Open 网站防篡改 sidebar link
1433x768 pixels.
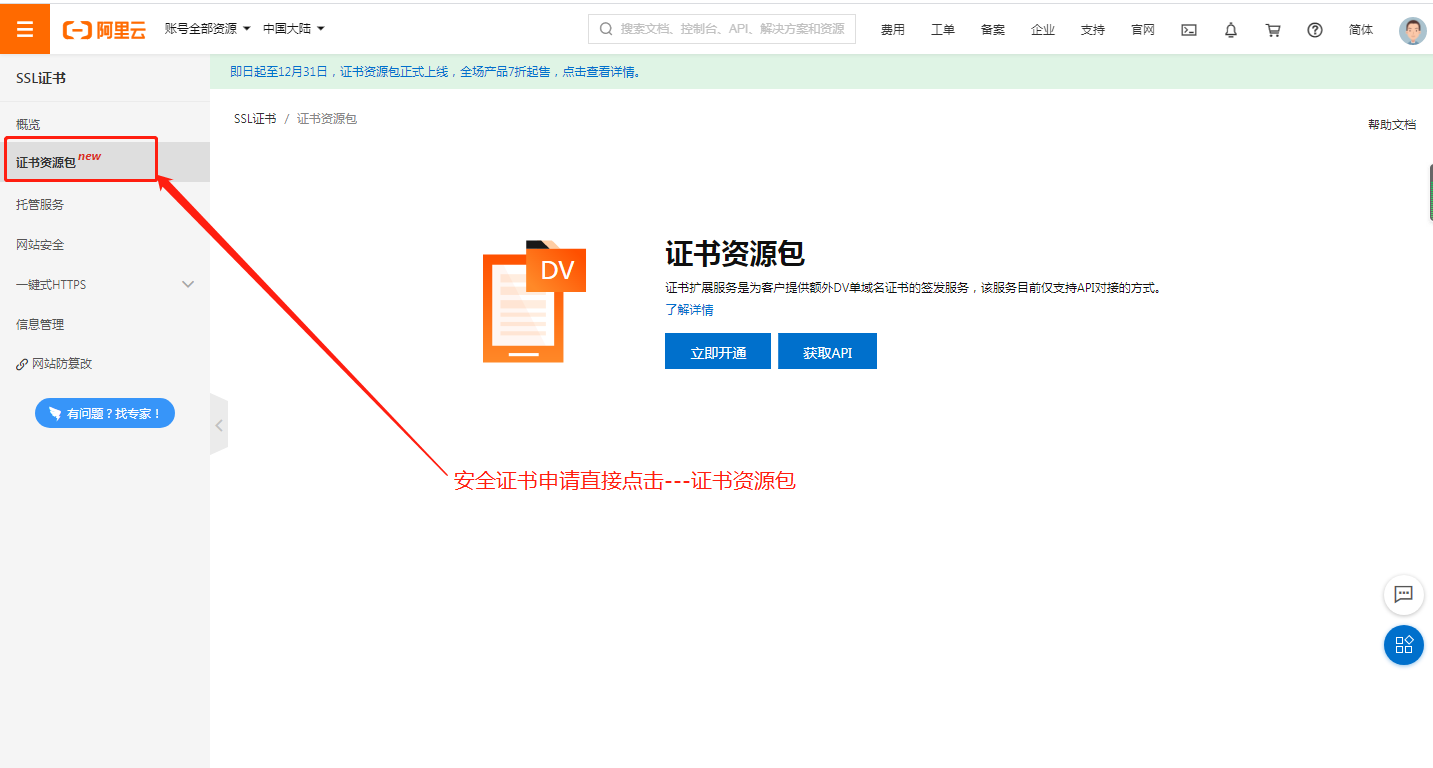coord(62,364)
